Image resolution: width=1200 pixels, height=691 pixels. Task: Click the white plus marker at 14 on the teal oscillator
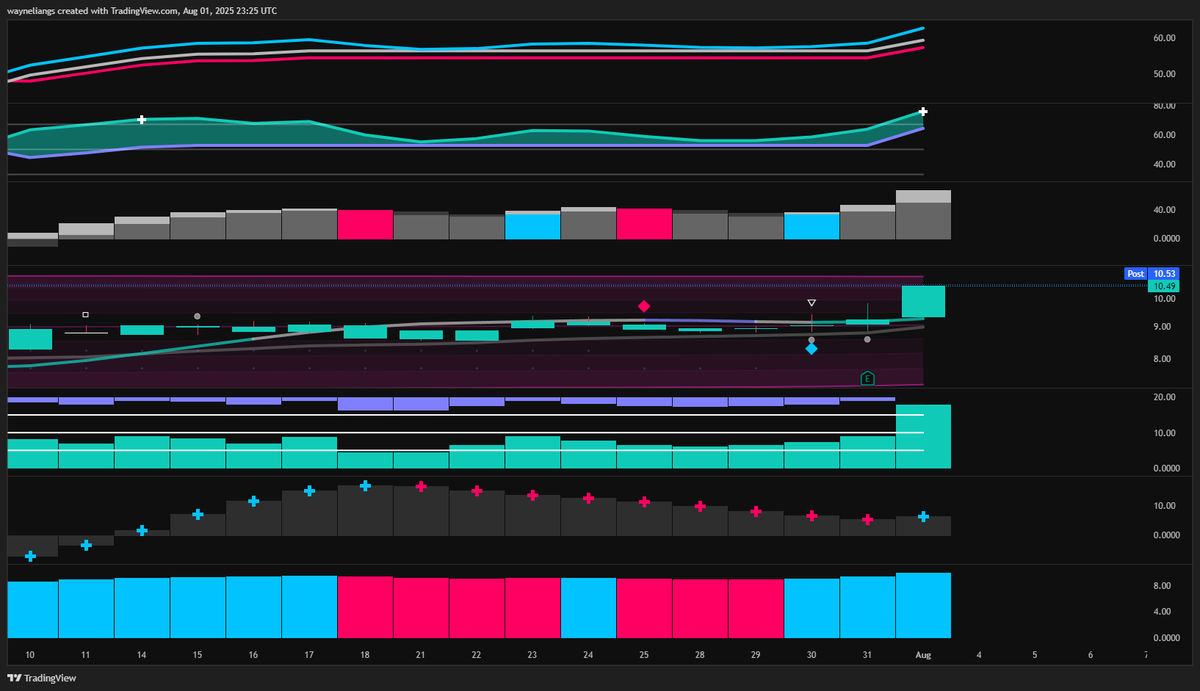[142, 119]
